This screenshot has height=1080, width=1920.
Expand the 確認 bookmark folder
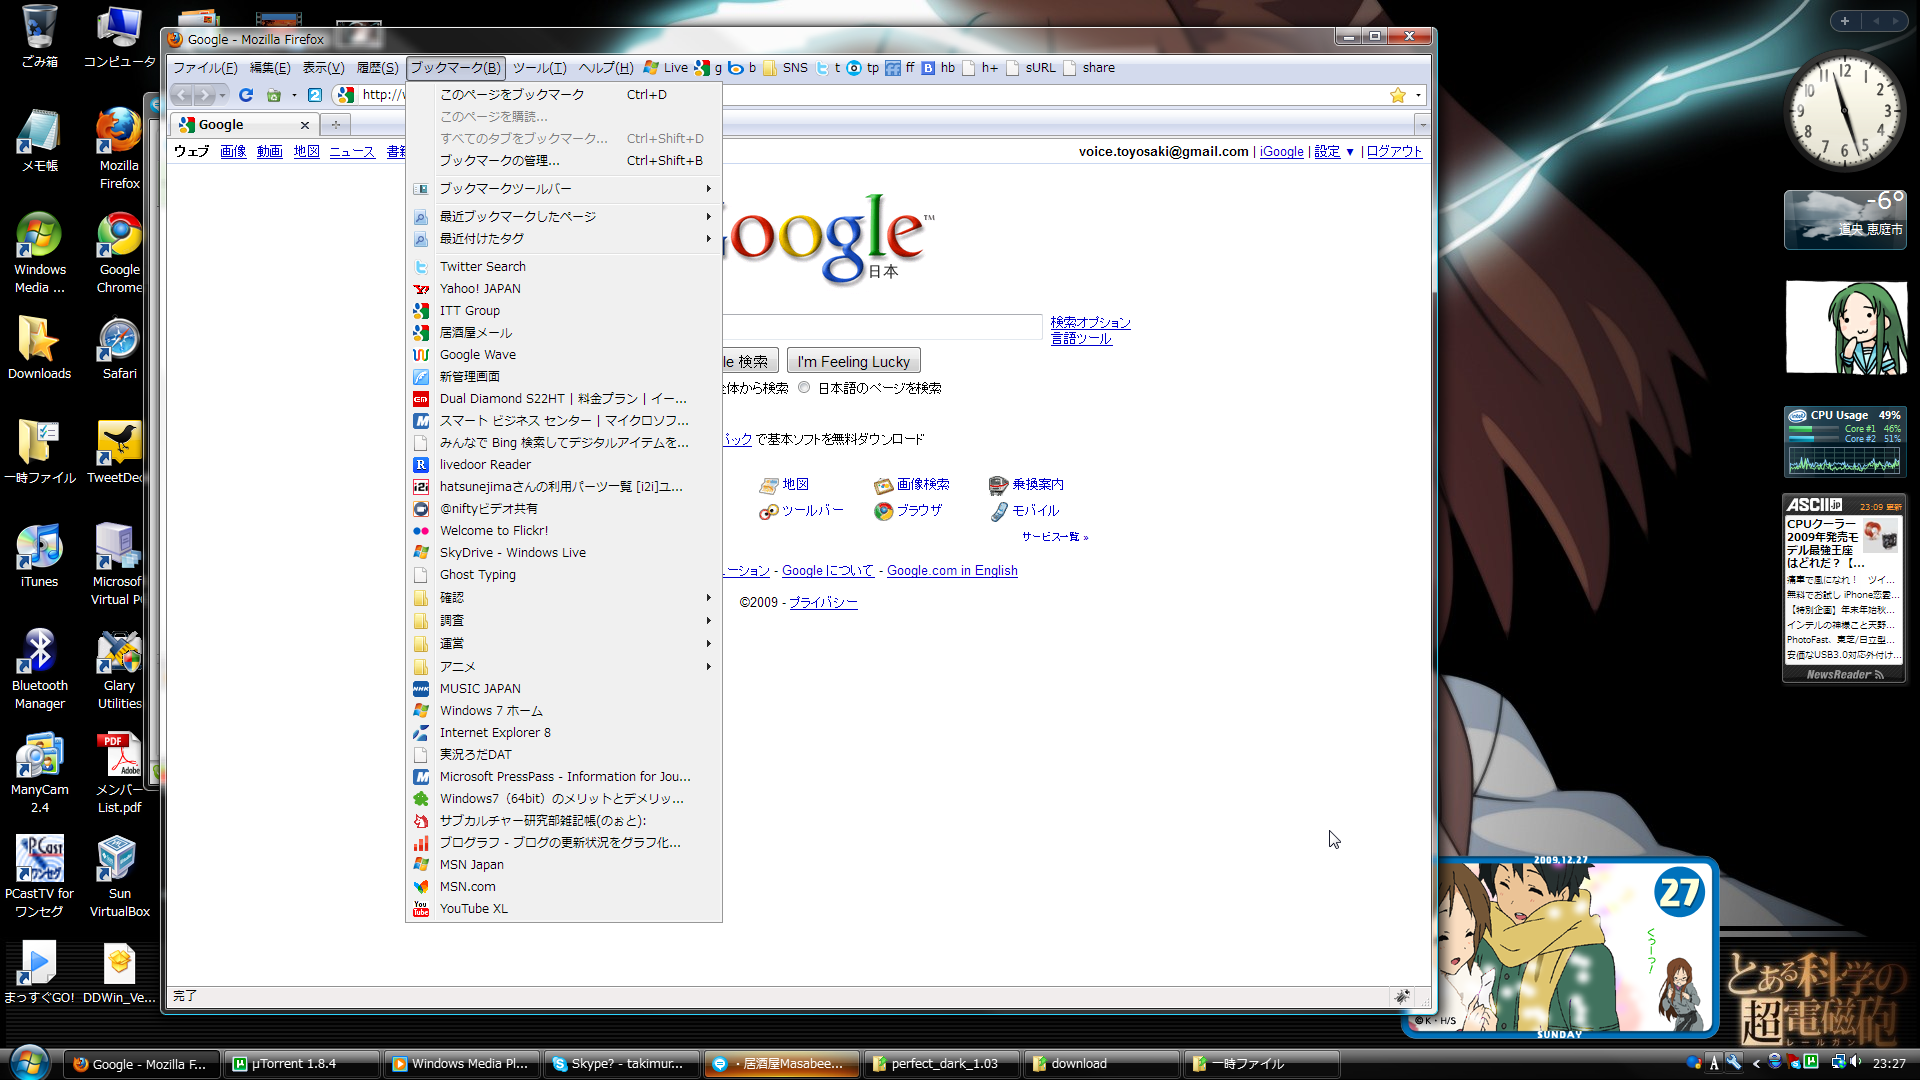point(564,598)
